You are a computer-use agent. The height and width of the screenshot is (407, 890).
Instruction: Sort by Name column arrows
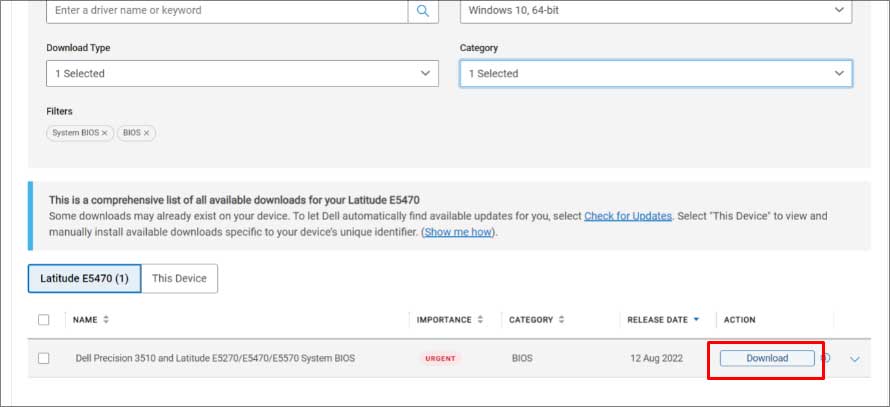(x=106, y=320)
